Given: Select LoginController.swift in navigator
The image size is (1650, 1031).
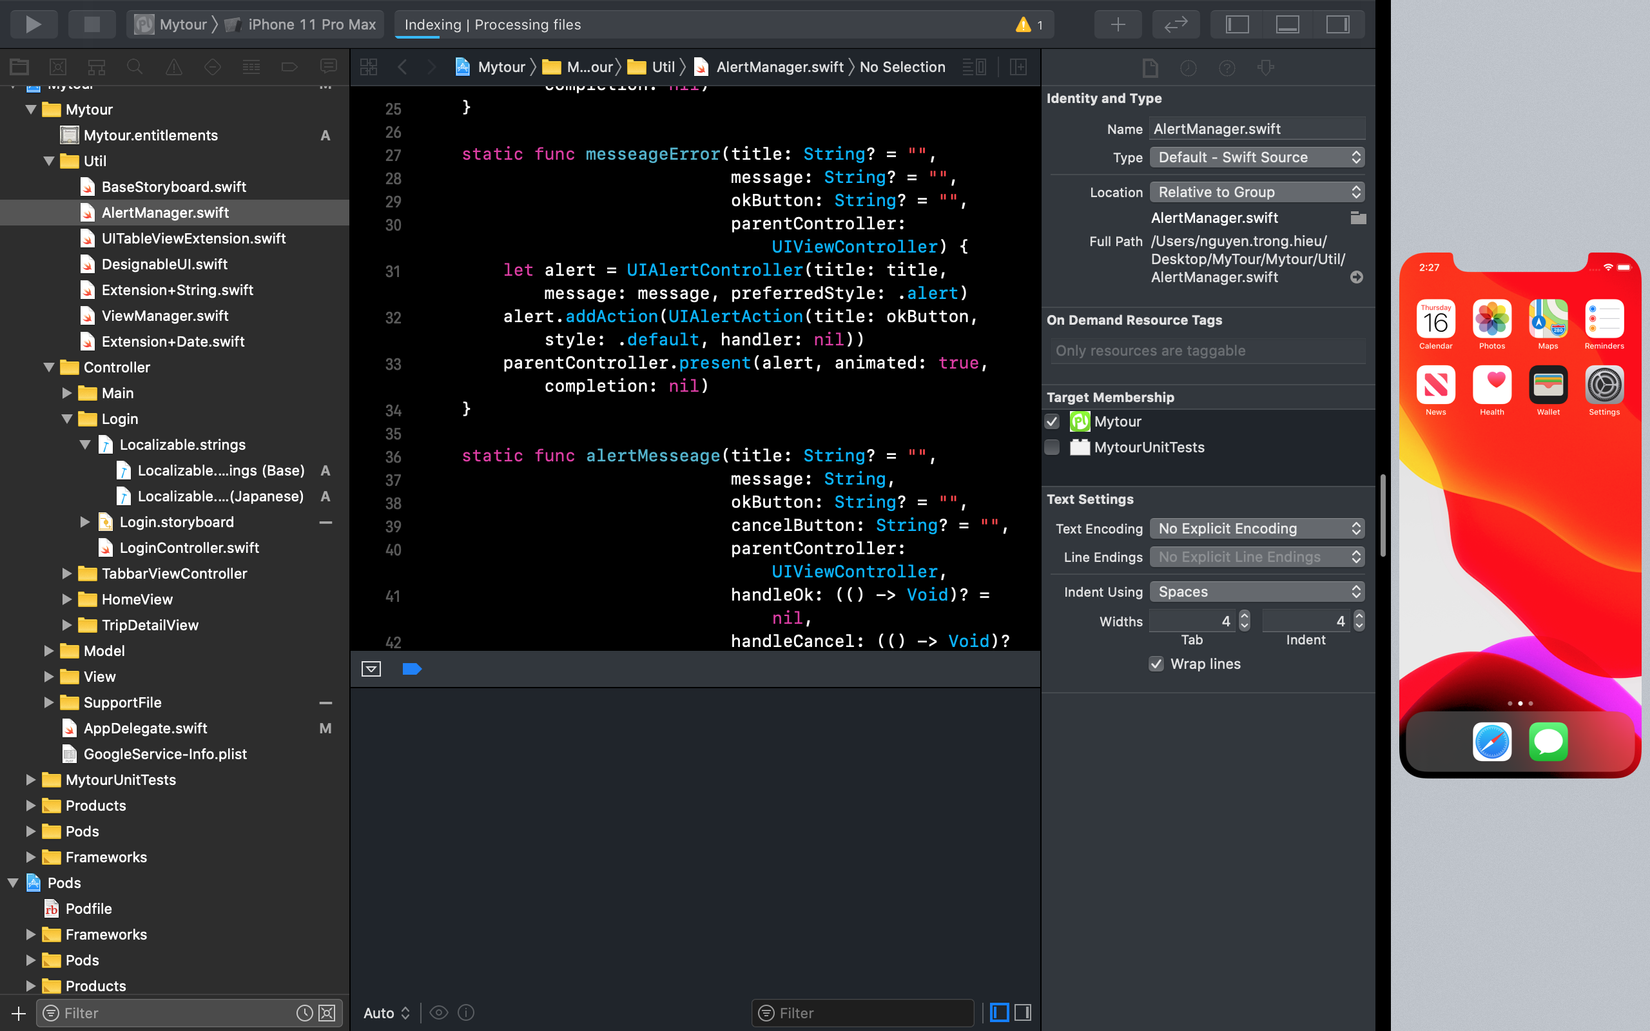Looking at the screenshot, I should 189,548.
